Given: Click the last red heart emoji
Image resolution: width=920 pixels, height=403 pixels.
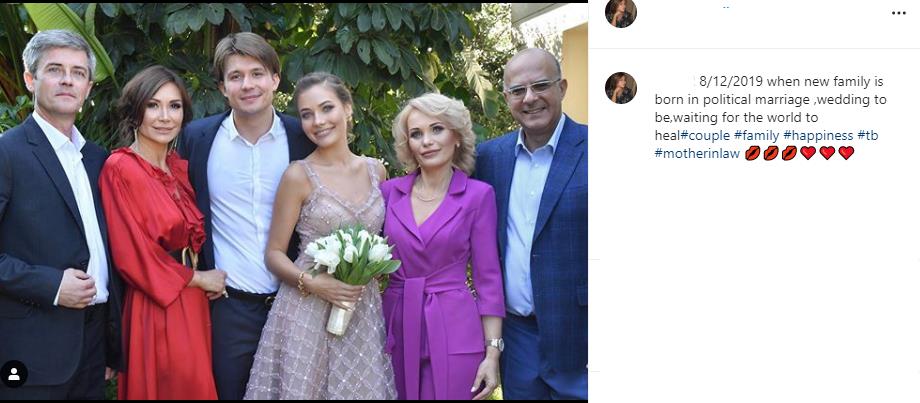Looking at the screenshot, I should coord(846,153).
